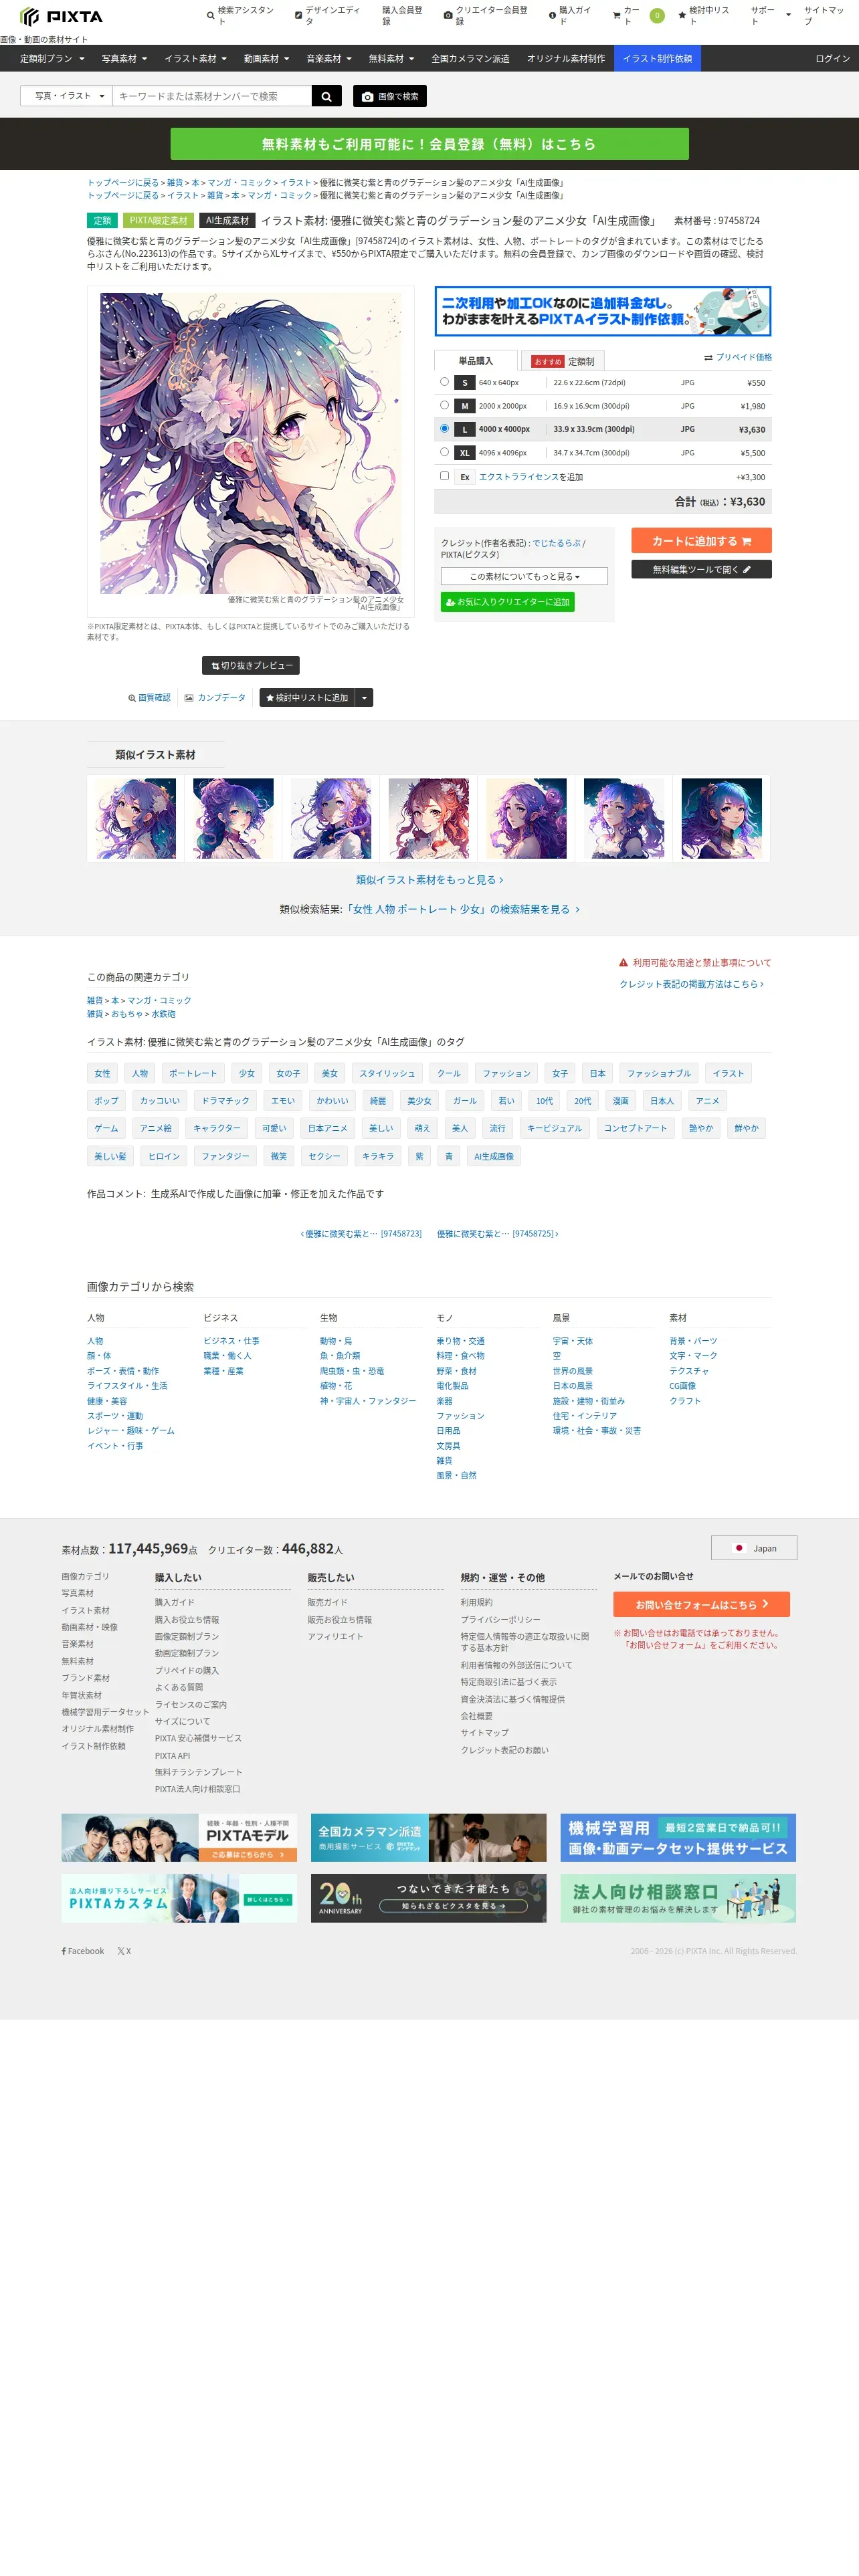Click green 会員登録（無料）はこちら banner
Image resolution: width=859 pixels, height=2576 pixels.
pyautogui.click(x=429, y=144)
